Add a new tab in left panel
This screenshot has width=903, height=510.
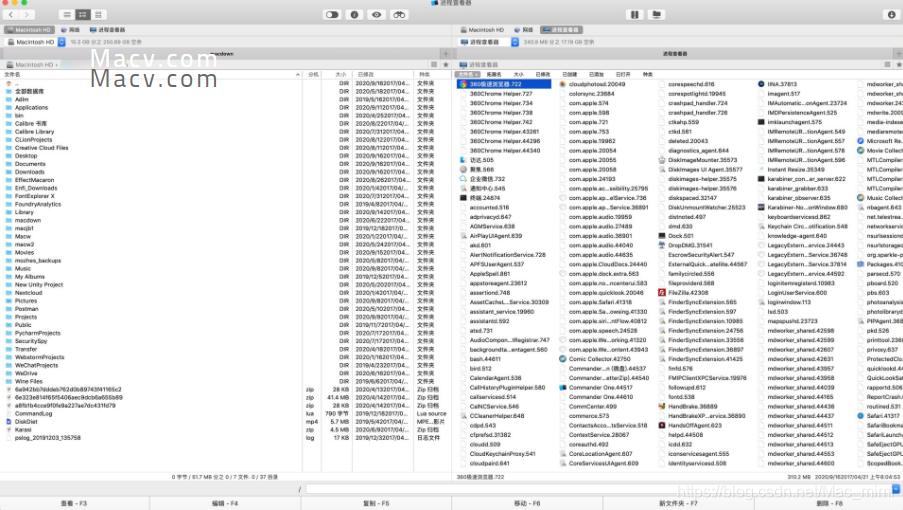pyautogui.click(x=445, y=54)
